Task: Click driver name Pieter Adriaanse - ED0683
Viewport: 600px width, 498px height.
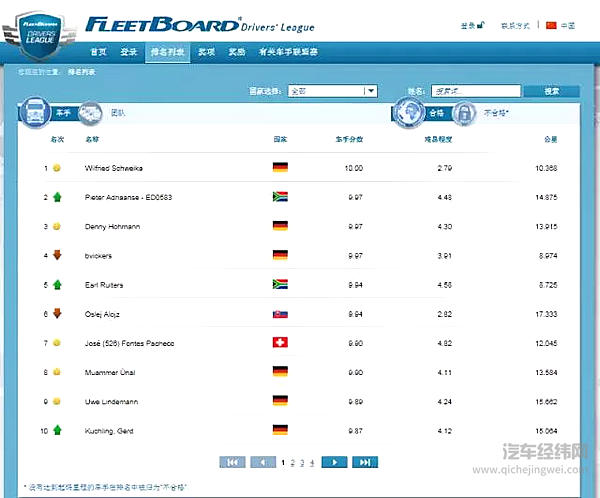Action: click(128, 197)
